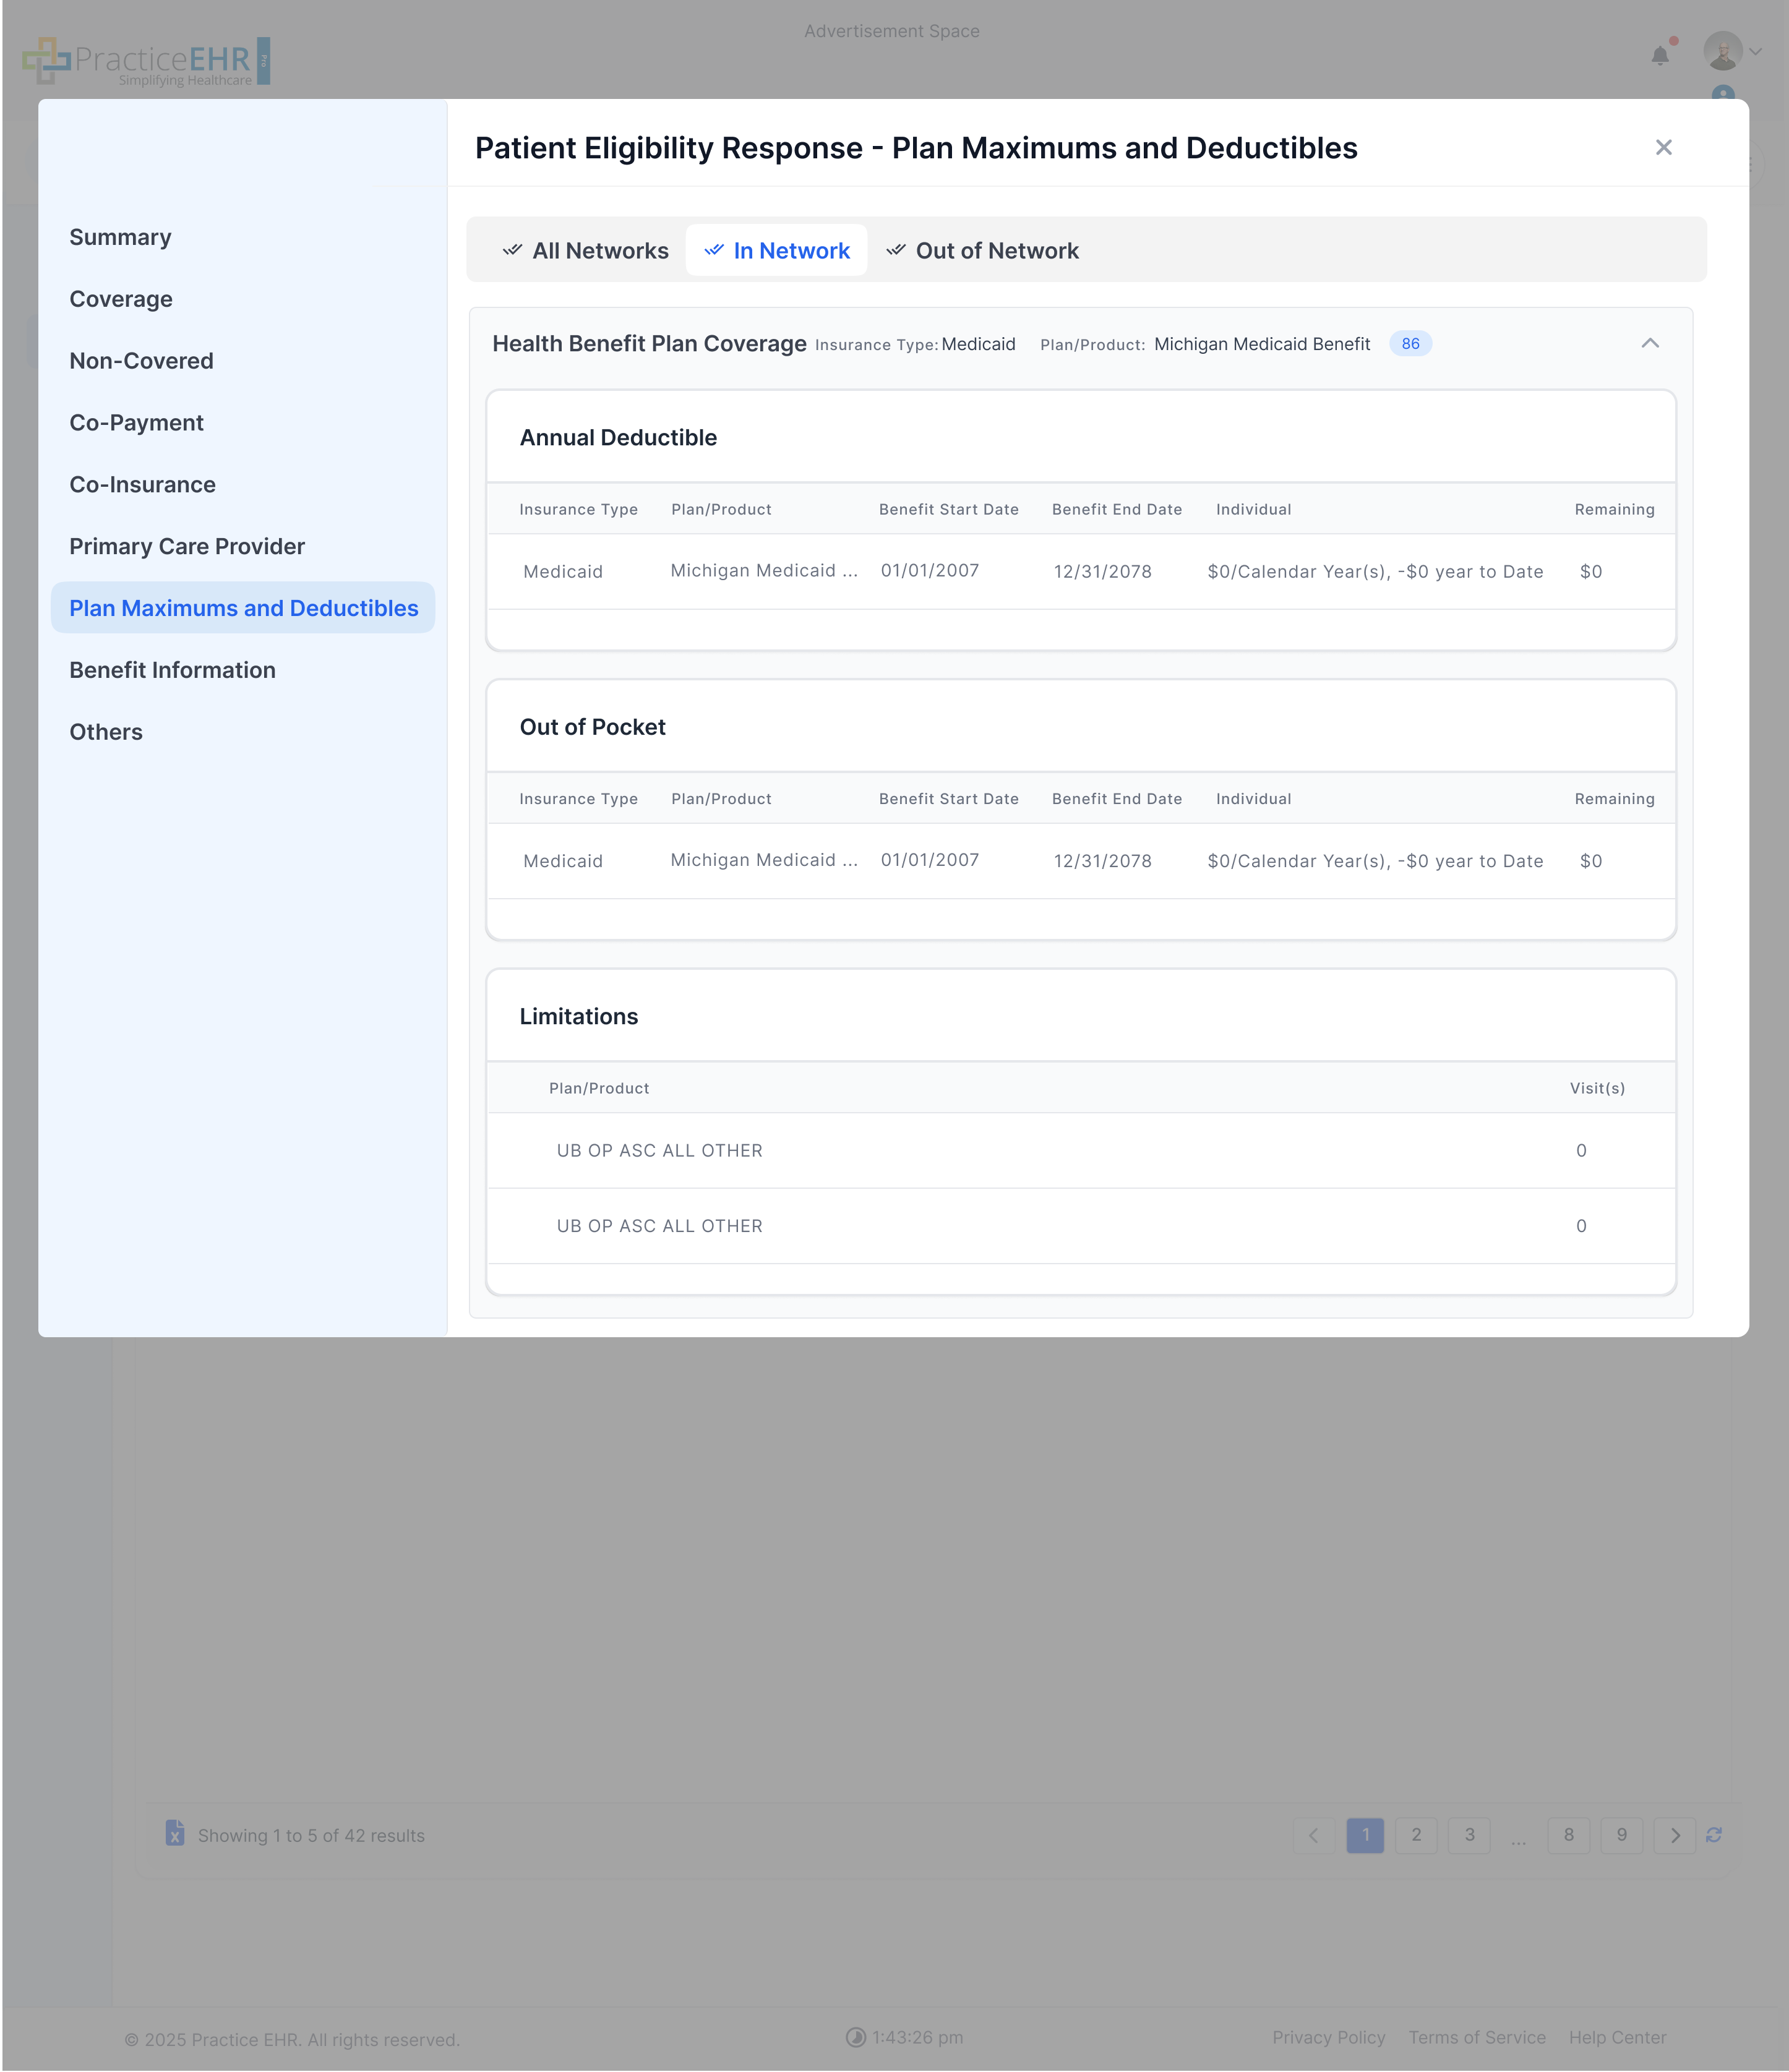Open Primary Care Provider section

(x=187, y=547)
